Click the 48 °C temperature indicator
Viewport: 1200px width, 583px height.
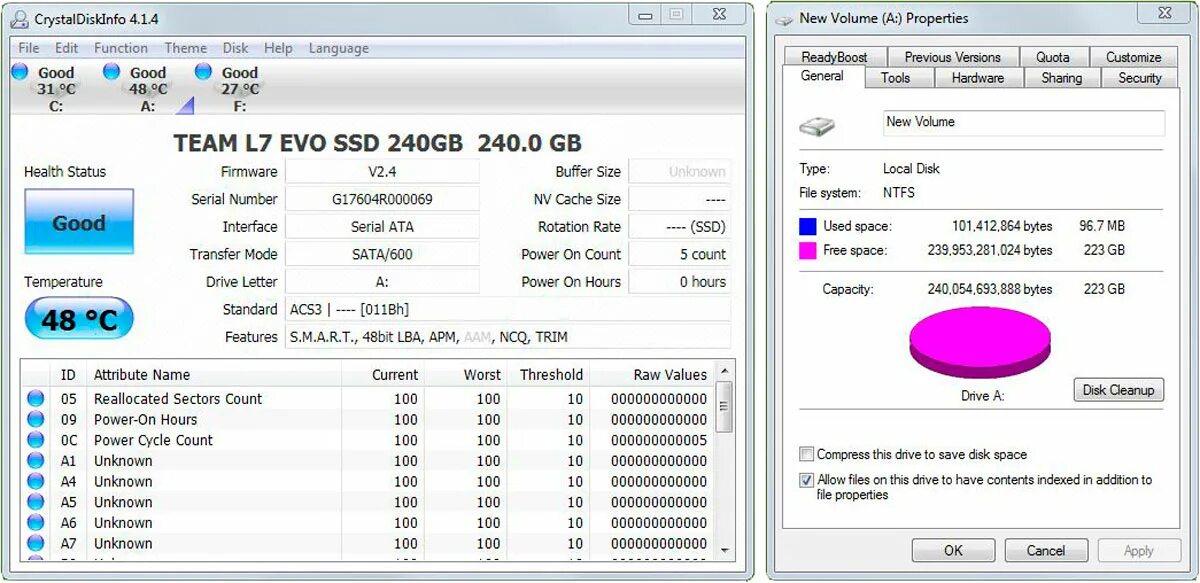[79, 320]
